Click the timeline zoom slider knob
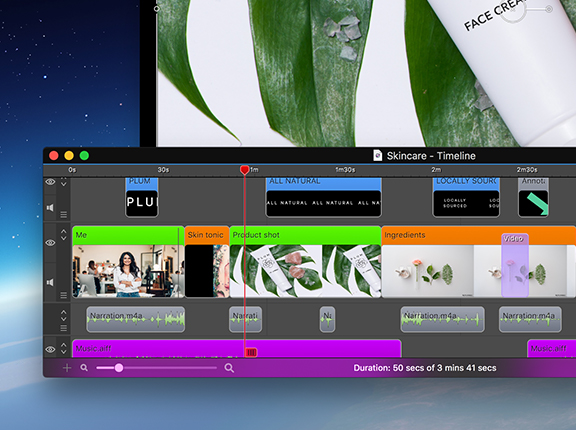Image resolution: width=576 pixels, height=430 pixels. pyautogui.click(x=119, y=368)
